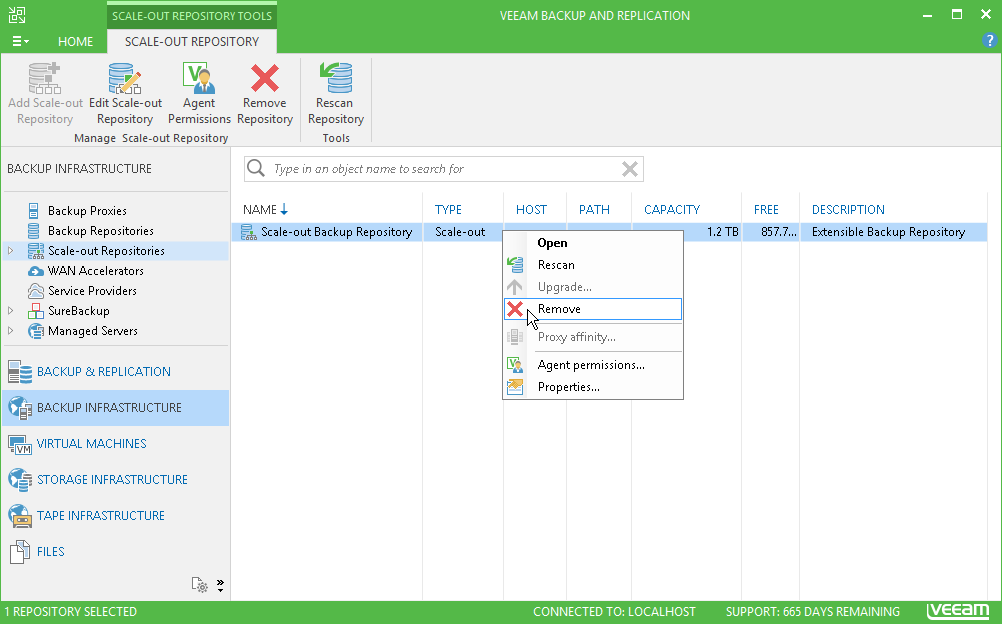Open the BACKUP & REPLICATION view
This screenshot has width=1002, height=624.
[116, 372]
